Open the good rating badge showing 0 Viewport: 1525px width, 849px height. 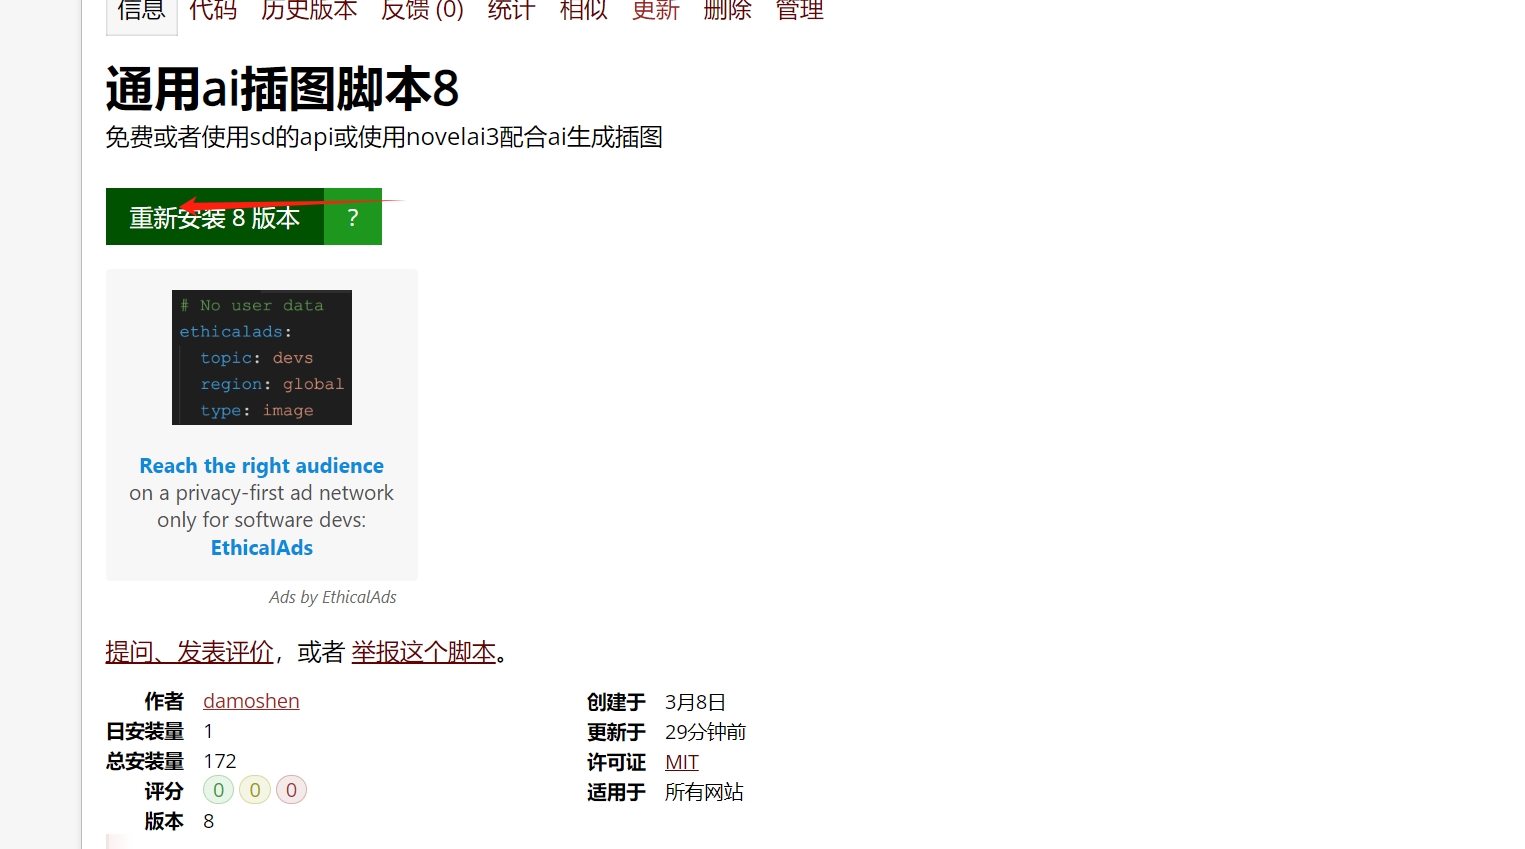pyautogui.click(x=218, y=789)
